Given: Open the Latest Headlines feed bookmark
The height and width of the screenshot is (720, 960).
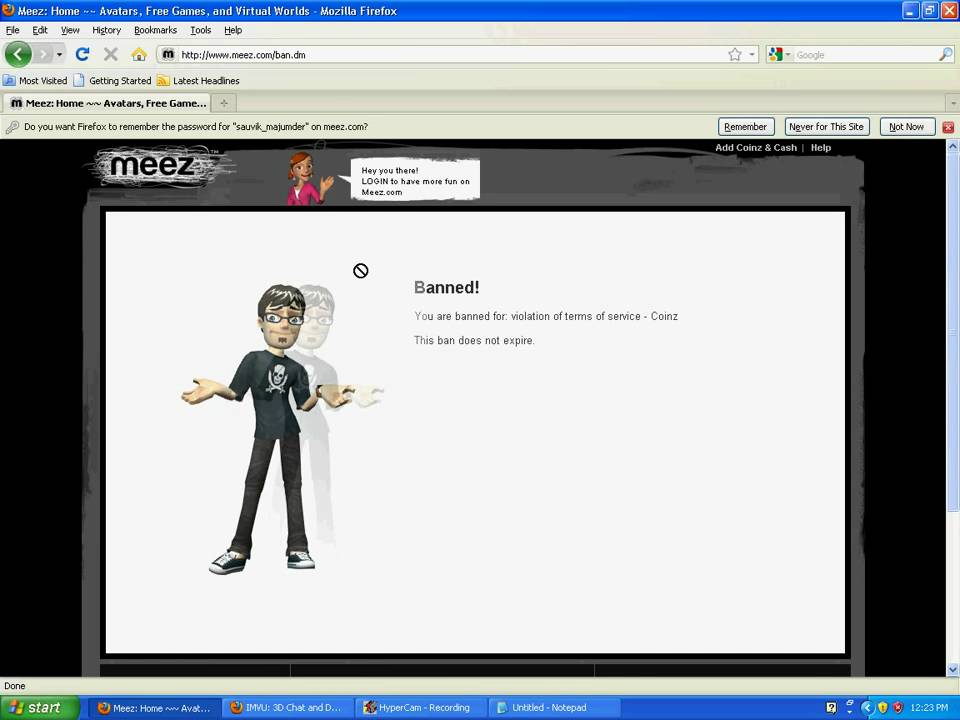Looking at the screenshot, I should [x=198, y=80].
